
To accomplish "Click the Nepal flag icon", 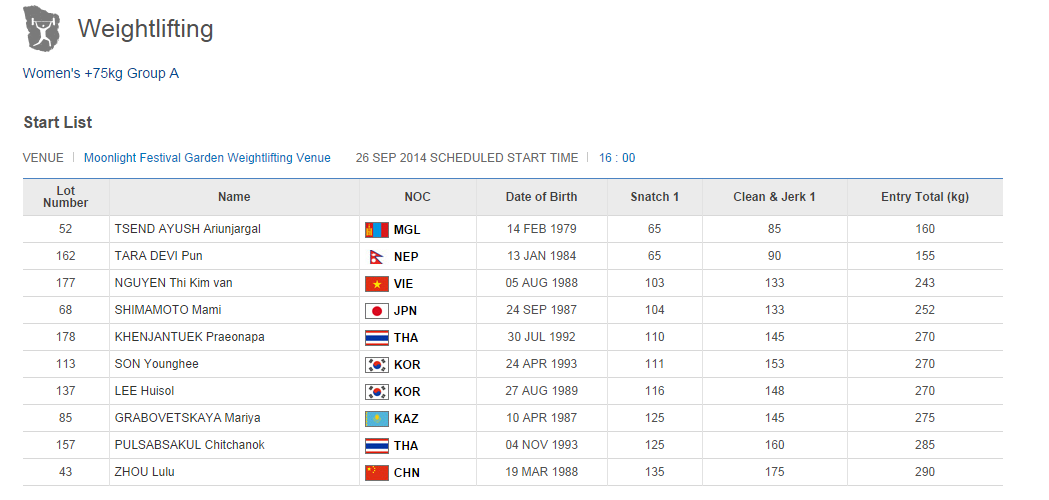I will 376,256.
